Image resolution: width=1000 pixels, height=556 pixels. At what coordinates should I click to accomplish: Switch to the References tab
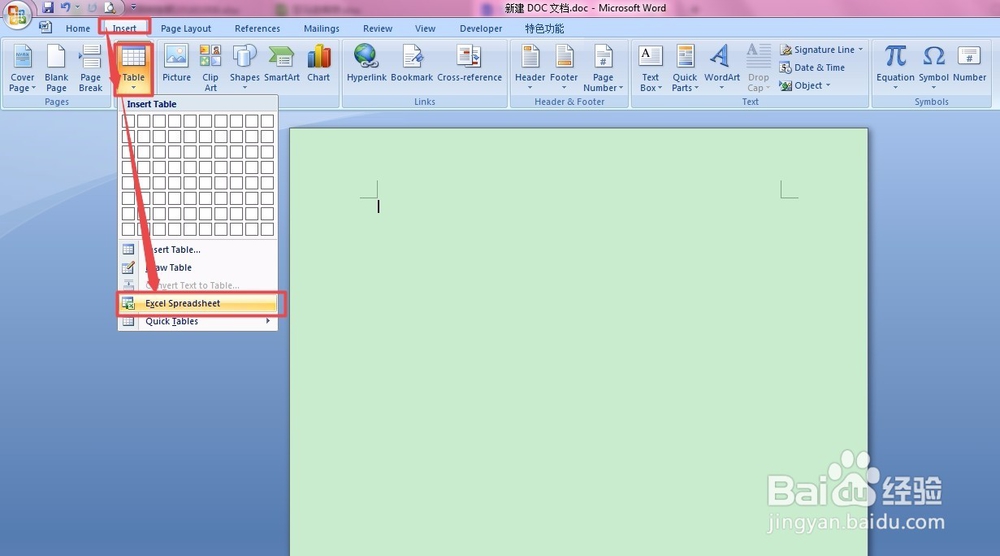(257, 29)
